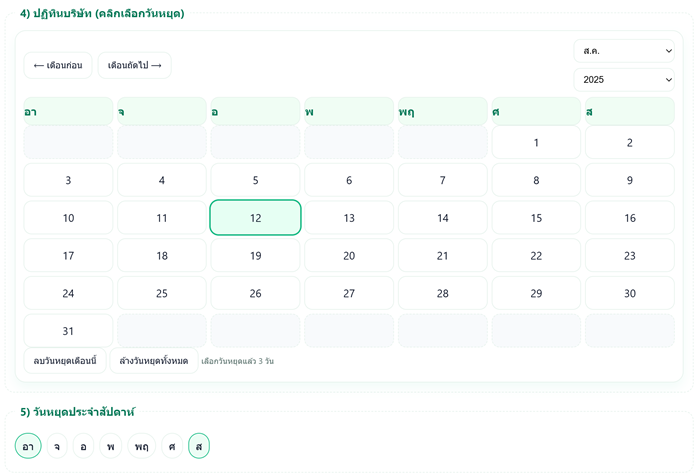This screenshot has width=700, height=476.
Task: Toggle Saturday (ส) weekly holiday
Action: tap(199, 446)
